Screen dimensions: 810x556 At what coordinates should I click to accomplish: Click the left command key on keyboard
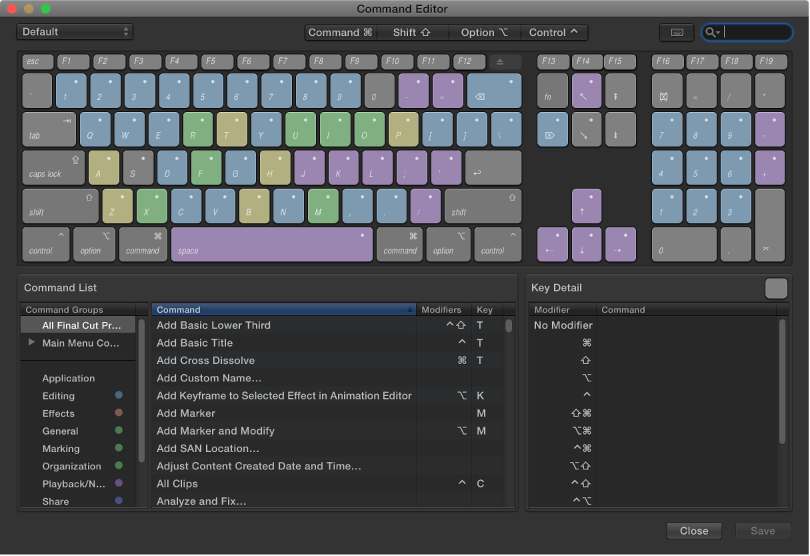click(143, 244)
